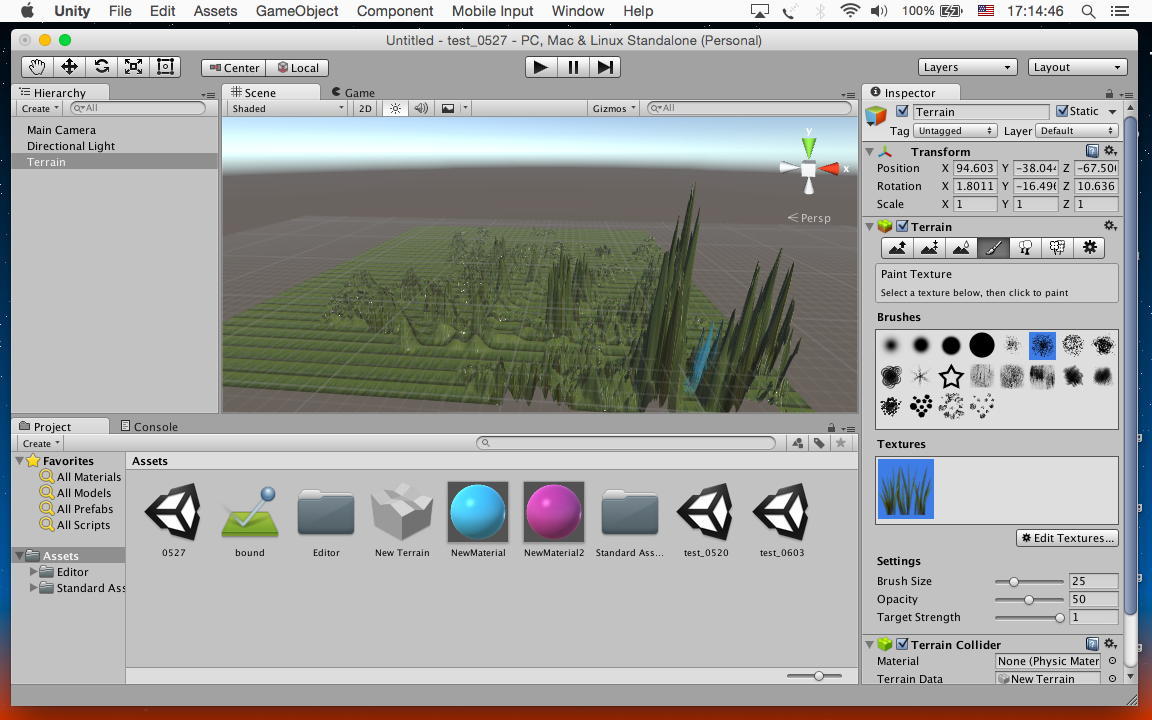Switch to the Console tab
This screenshot has height=720, width=1152.
point(149,426)
